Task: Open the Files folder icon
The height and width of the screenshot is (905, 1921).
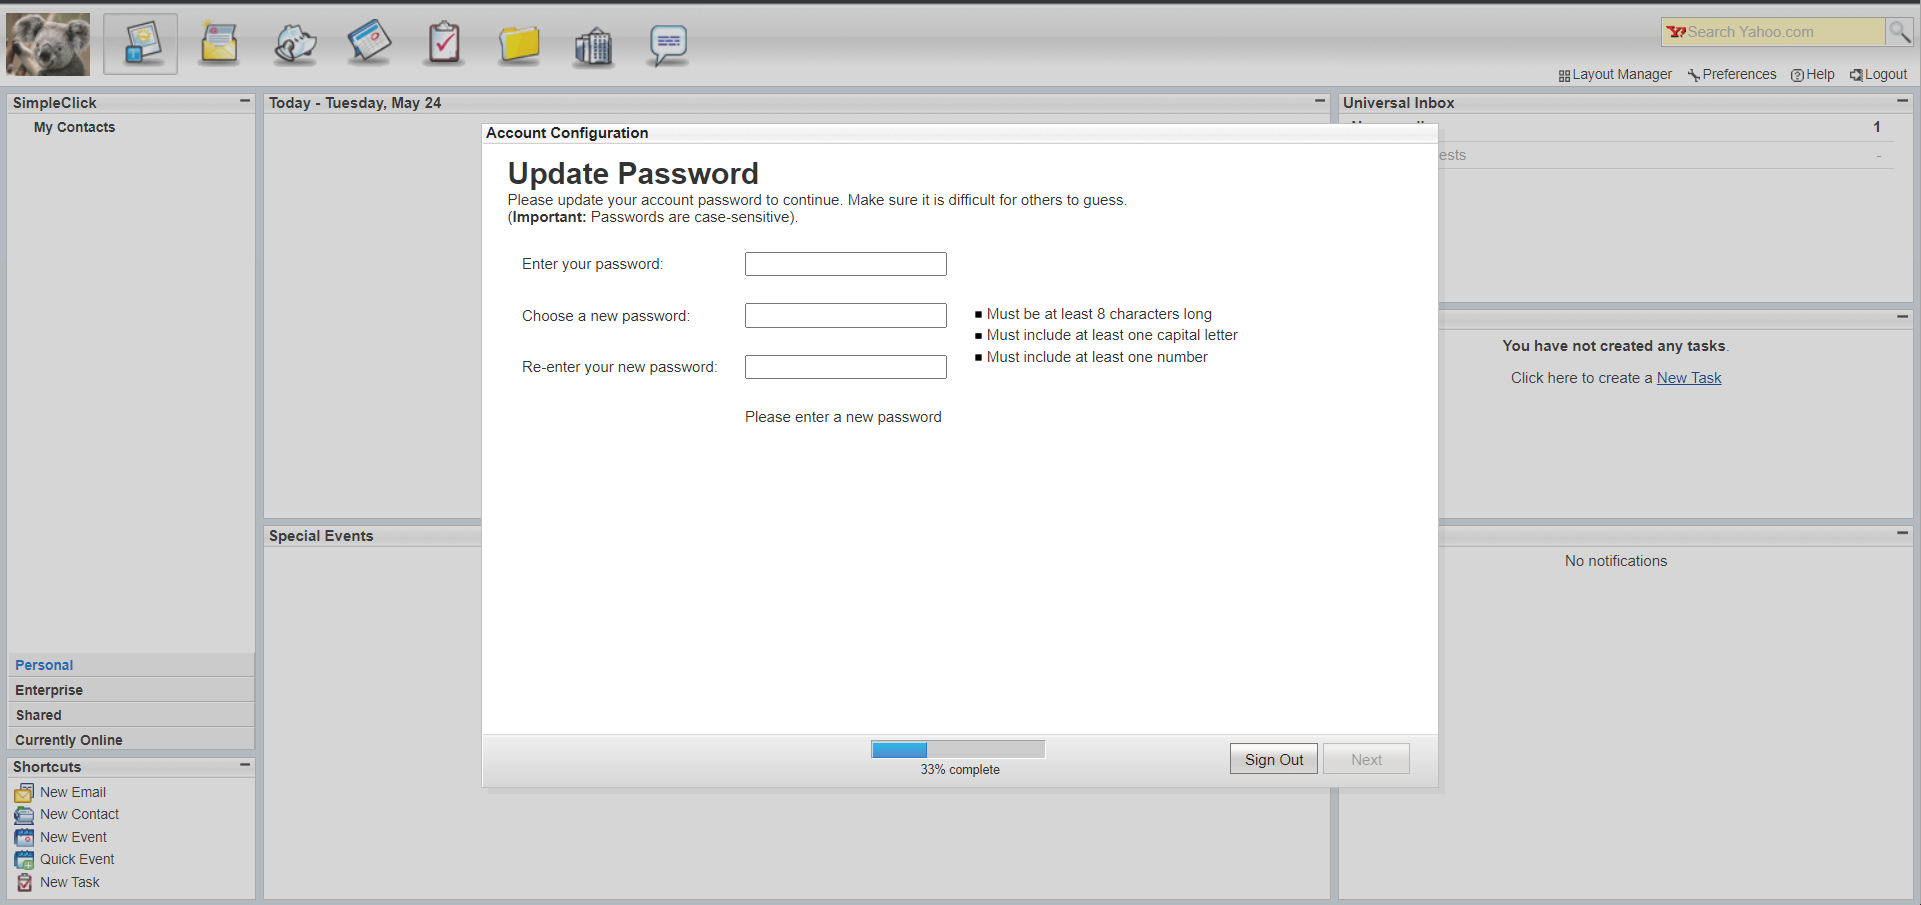Action: point(519,44)
